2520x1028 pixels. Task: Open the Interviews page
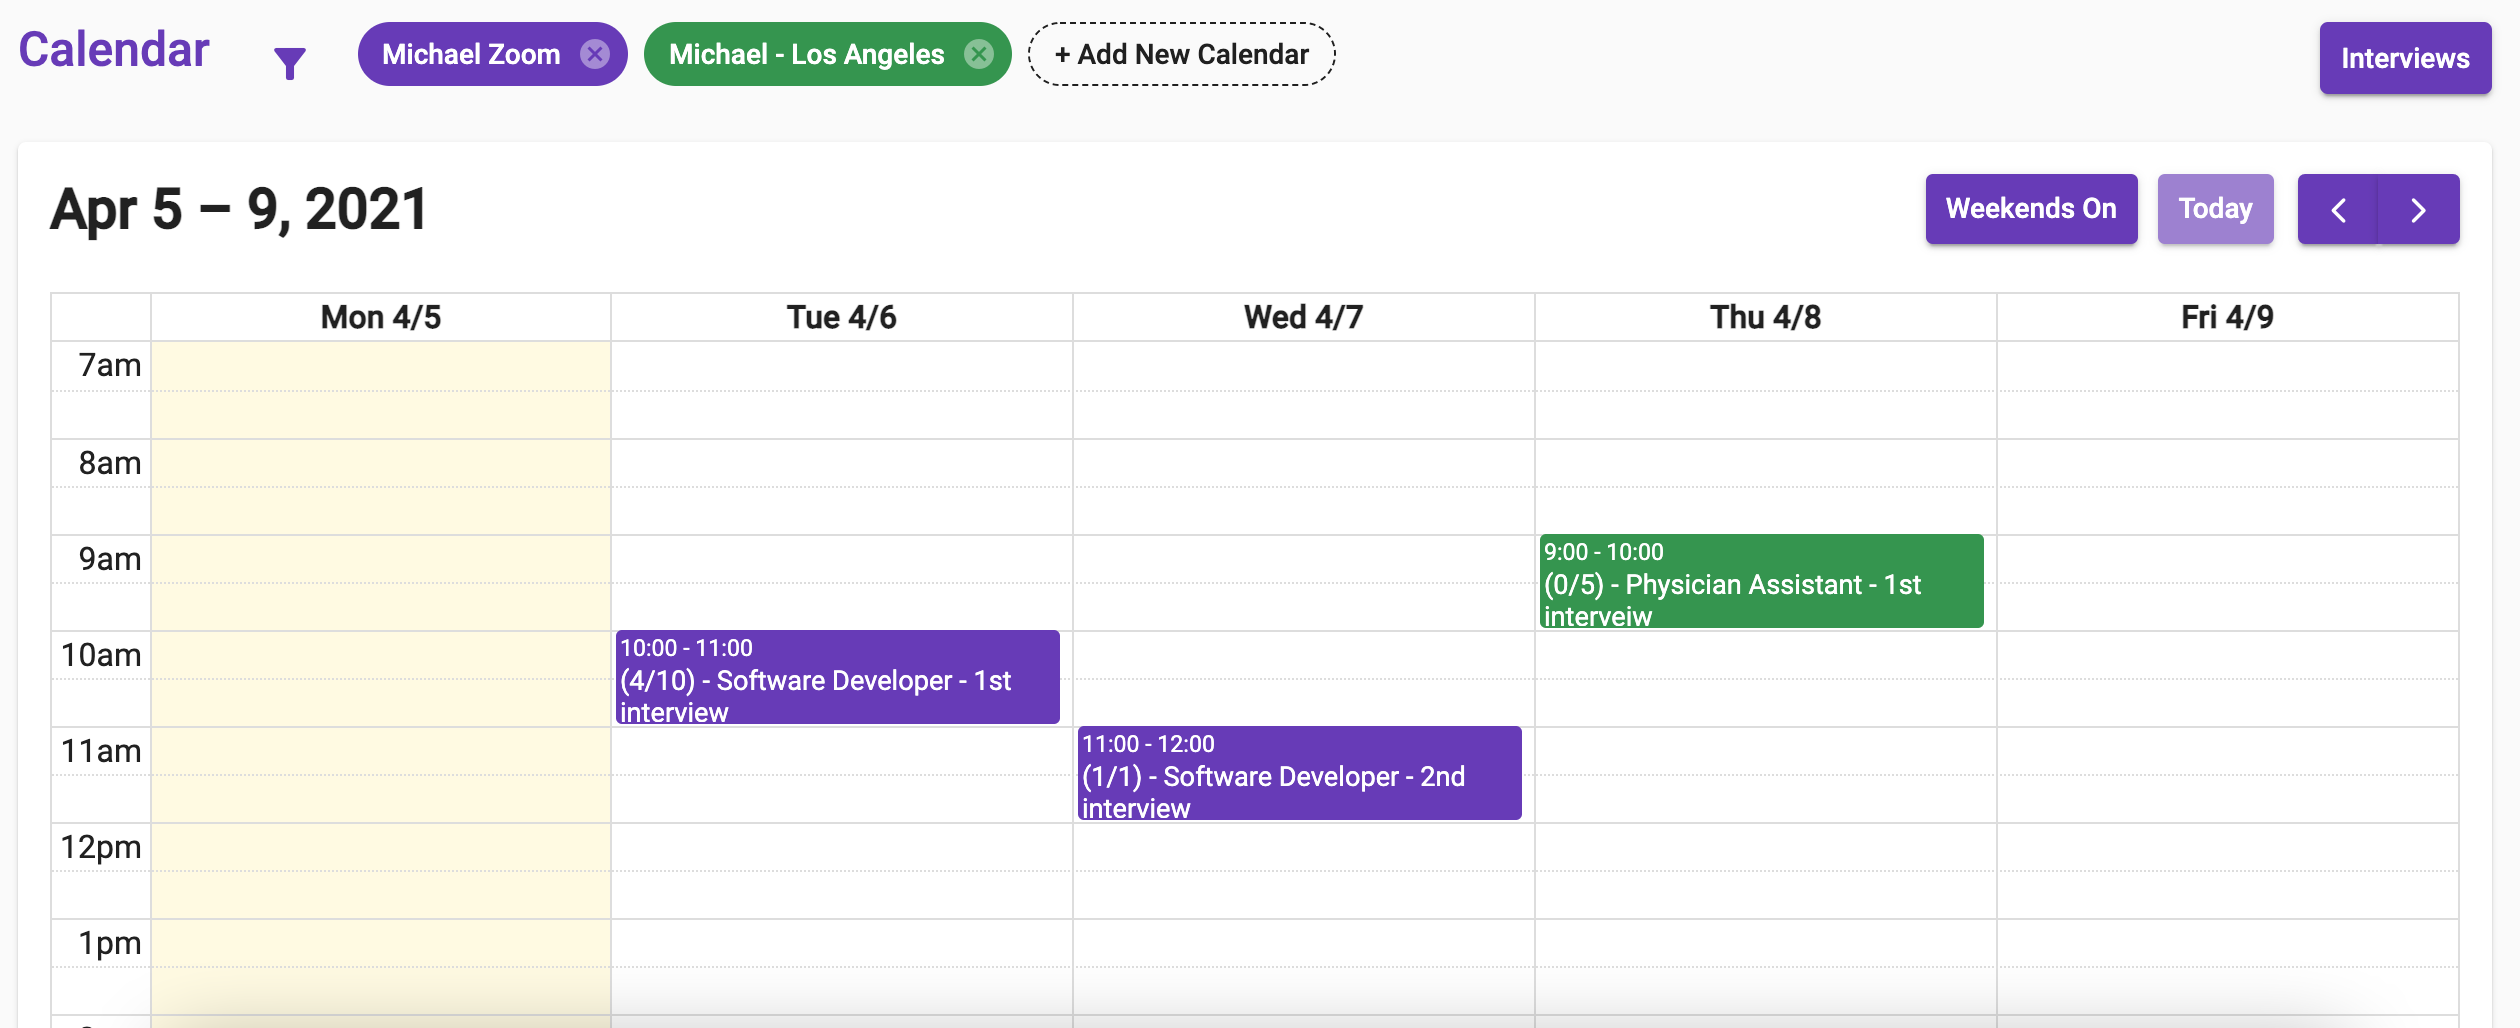click(2405, 58)
